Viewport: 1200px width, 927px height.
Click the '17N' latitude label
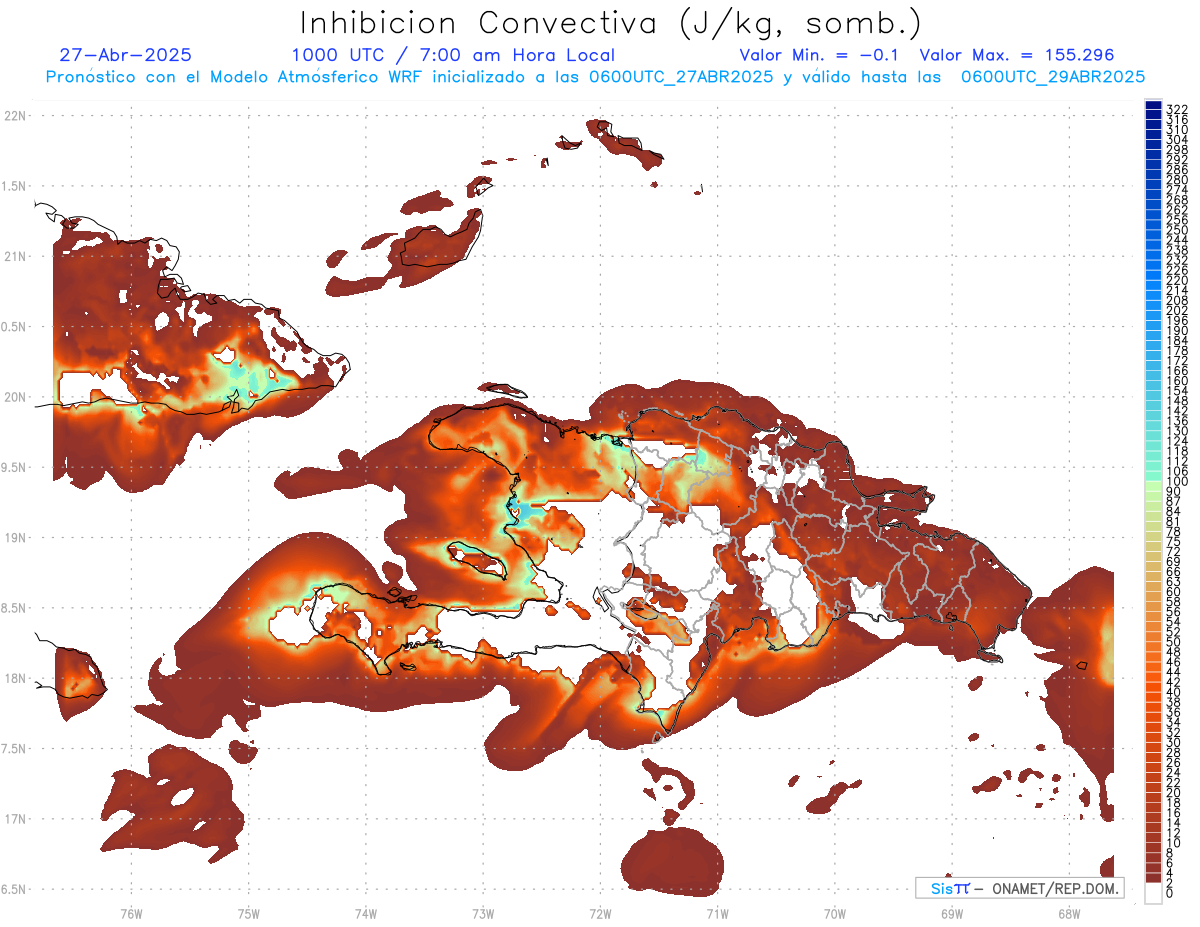click(15, 818)
